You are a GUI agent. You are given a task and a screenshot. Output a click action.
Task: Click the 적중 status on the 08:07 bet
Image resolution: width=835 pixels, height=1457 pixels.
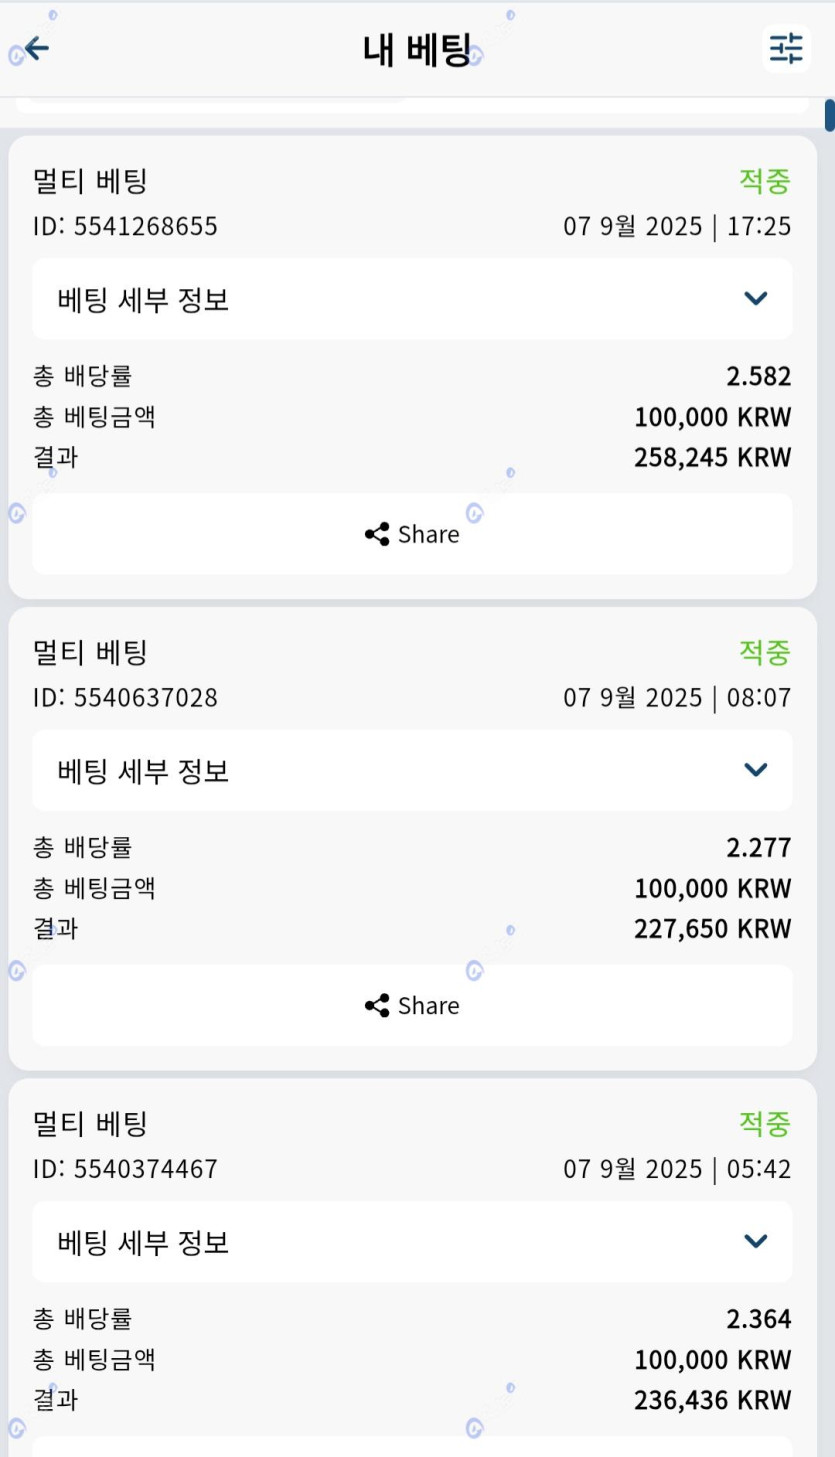pyautogui.click(x=764, y=652)
